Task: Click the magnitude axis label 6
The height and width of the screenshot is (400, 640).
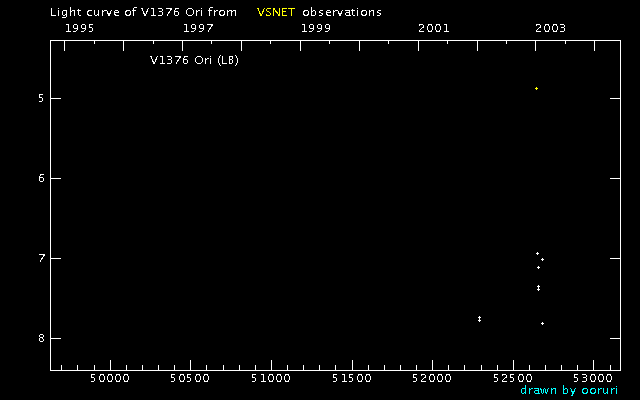Action: 41,179
